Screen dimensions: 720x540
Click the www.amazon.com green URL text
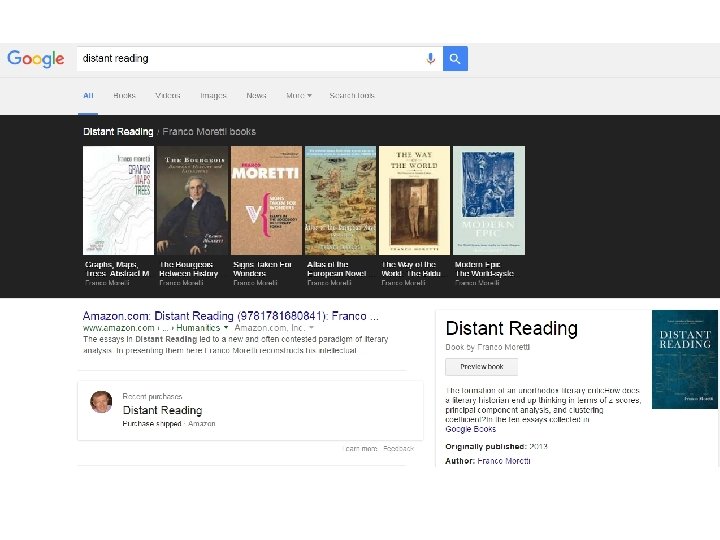(x=118, y=328)
